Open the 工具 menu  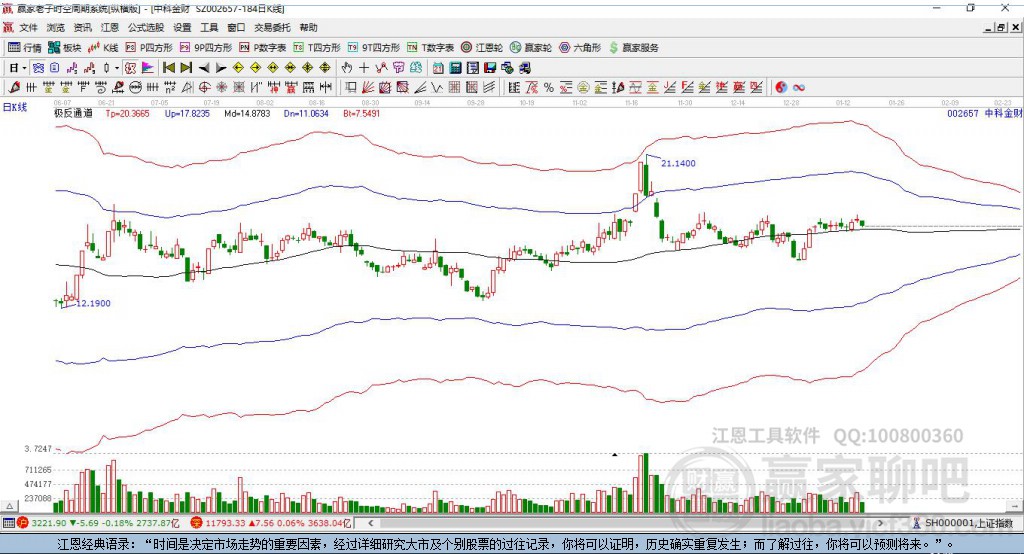(x=209, y=27)
